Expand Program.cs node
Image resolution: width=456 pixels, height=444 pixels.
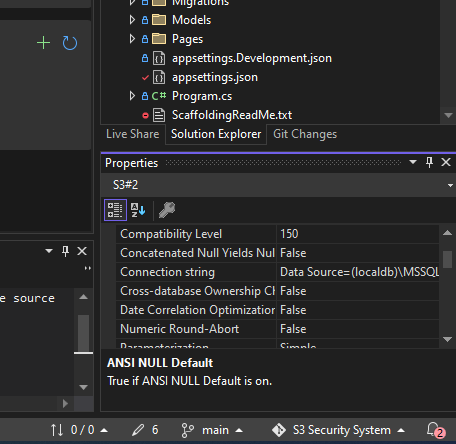pos(132,96)
